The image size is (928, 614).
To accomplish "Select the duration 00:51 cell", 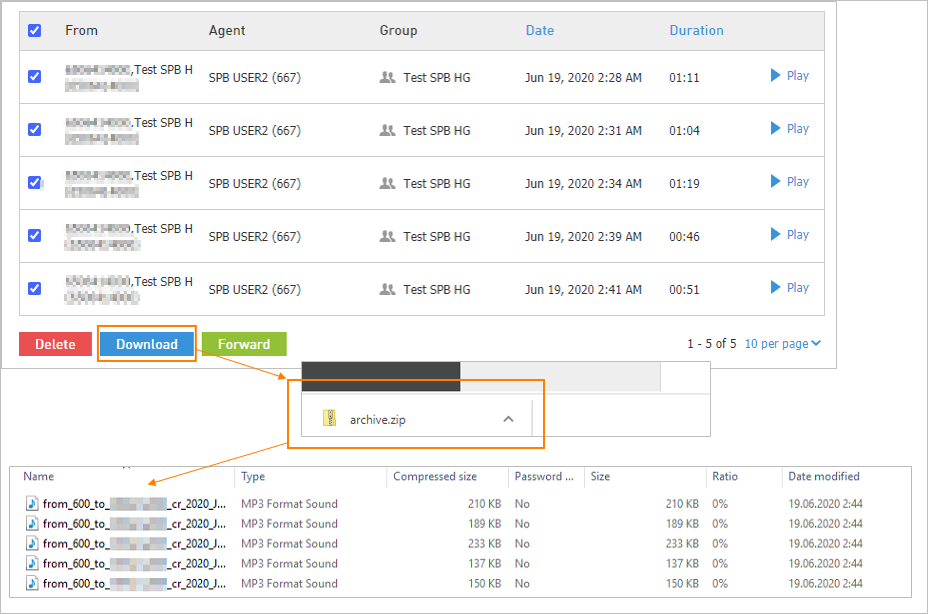I will (684, 290).
